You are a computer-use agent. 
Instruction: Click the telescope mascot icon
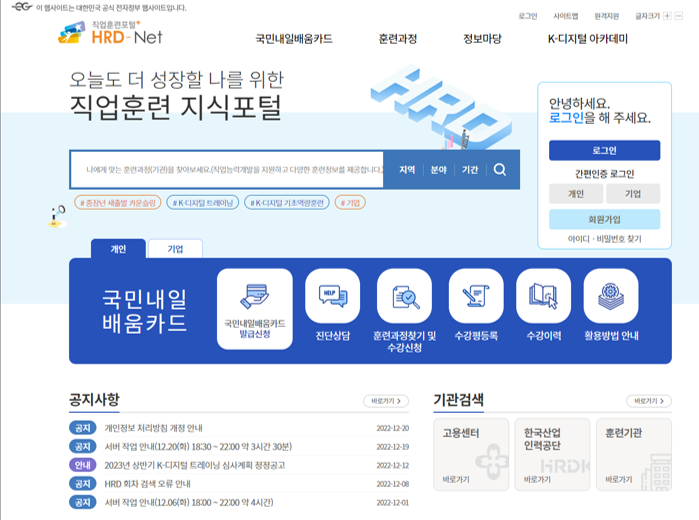coord(57,216)
